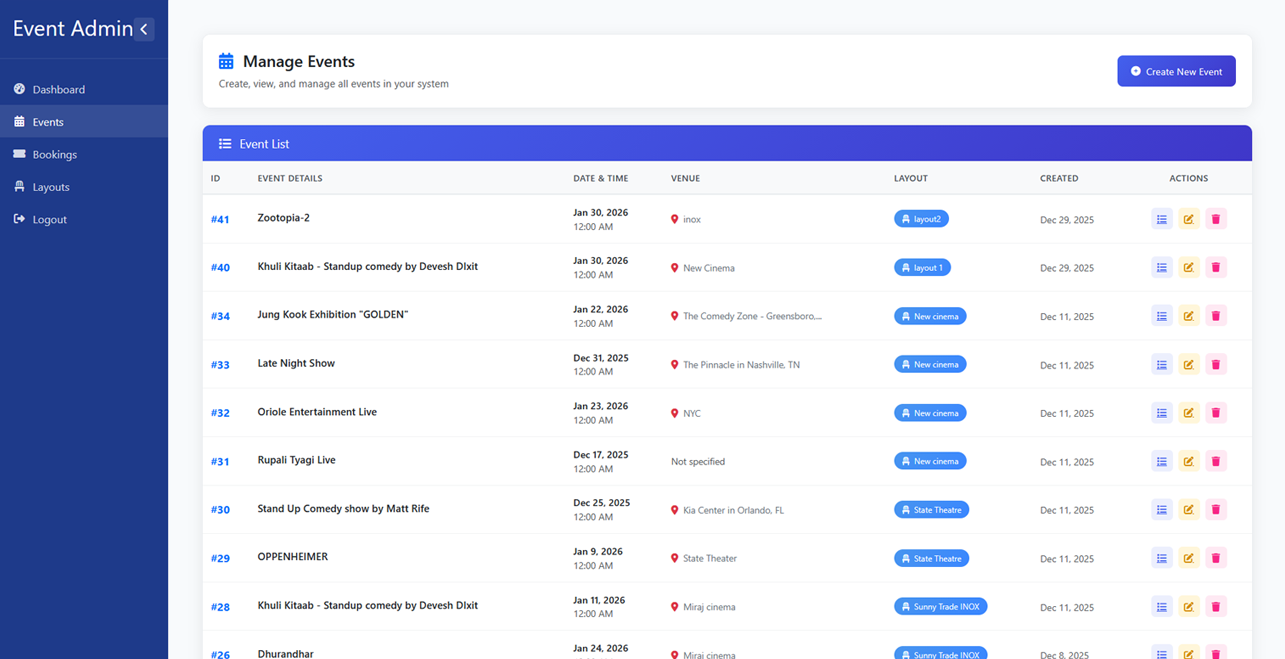Edit the Jung Kook Exhibition event

[x=1188, y=316]
